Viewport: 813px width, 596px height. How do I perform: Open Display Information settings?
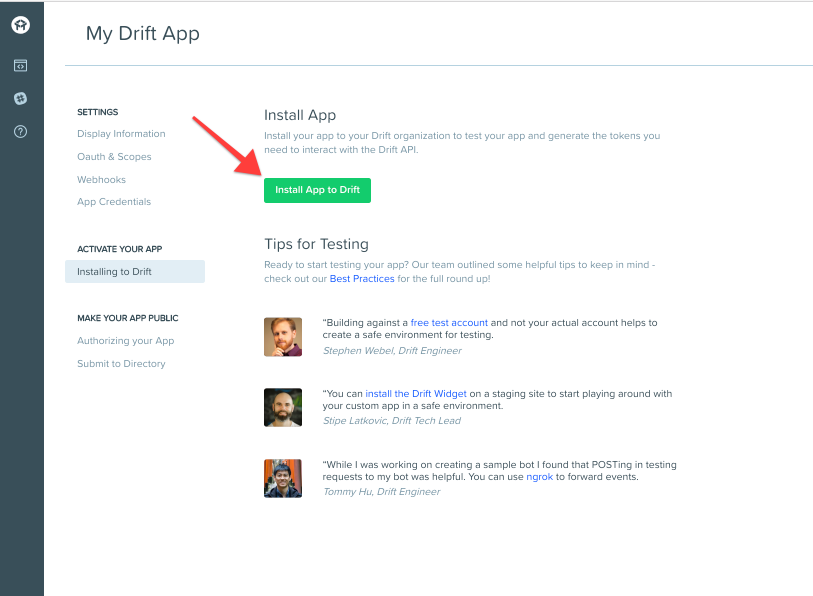121,134
